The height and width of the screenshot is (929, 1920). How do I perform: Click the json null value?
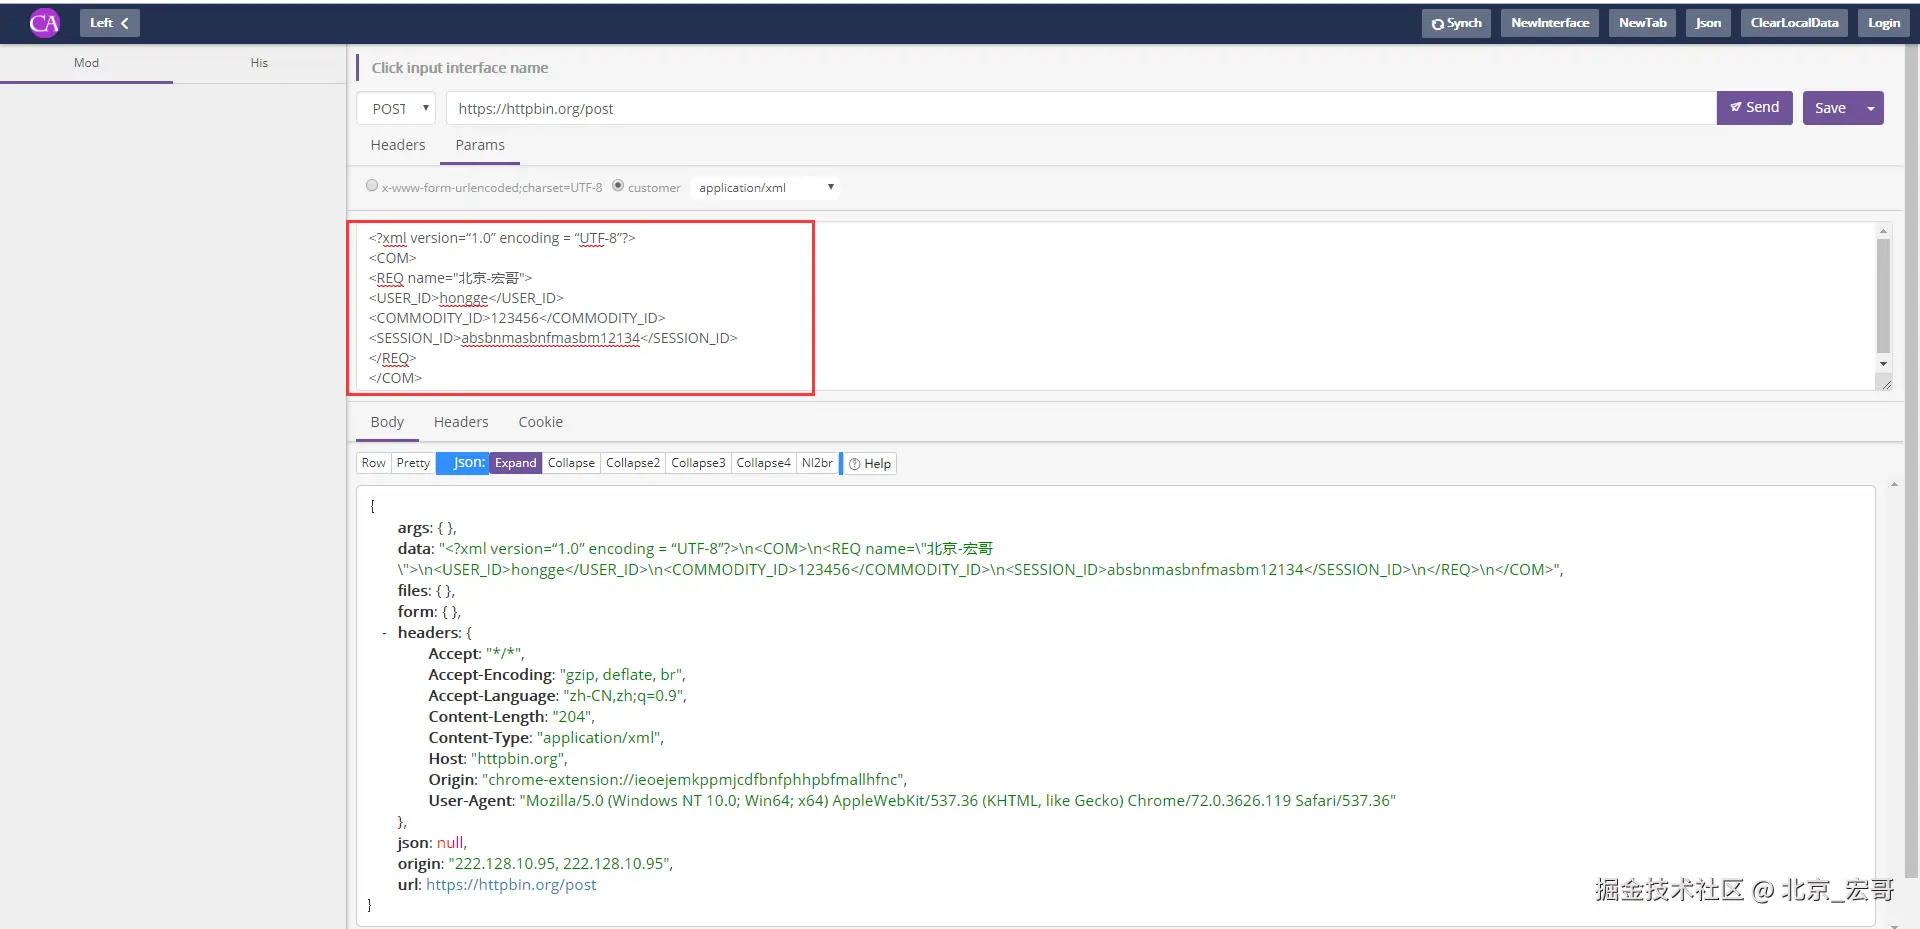pos(450,843)
